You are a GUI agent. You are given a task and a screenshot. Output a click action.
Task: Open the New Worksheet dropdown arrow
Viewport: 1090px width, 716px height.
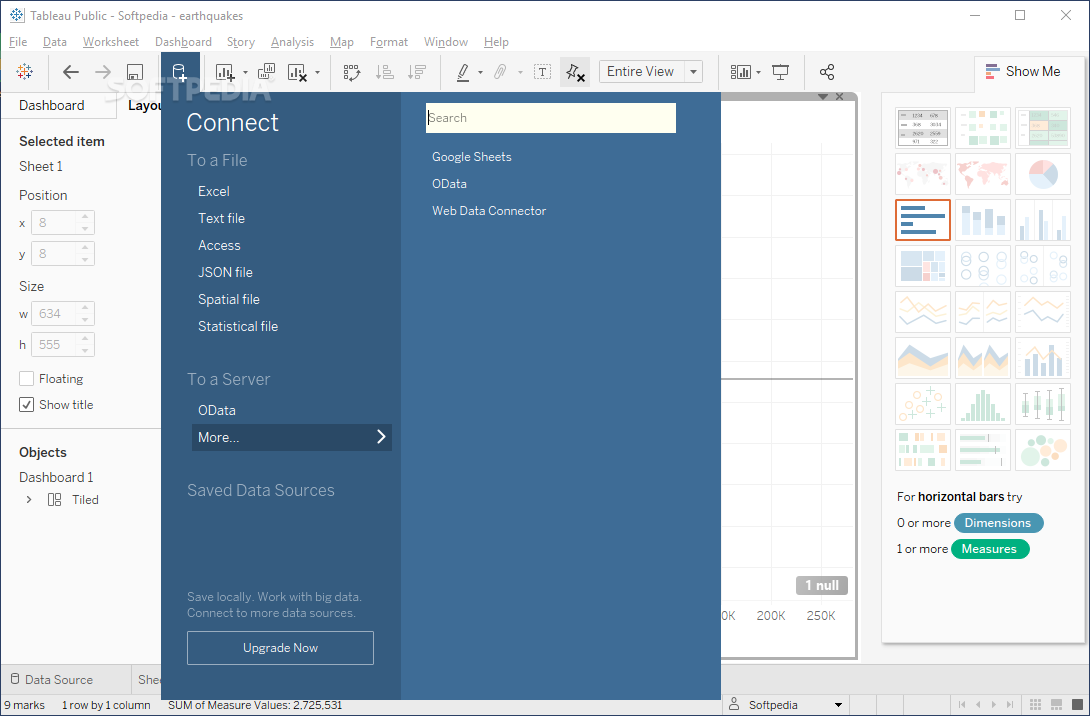click(245, 72)
